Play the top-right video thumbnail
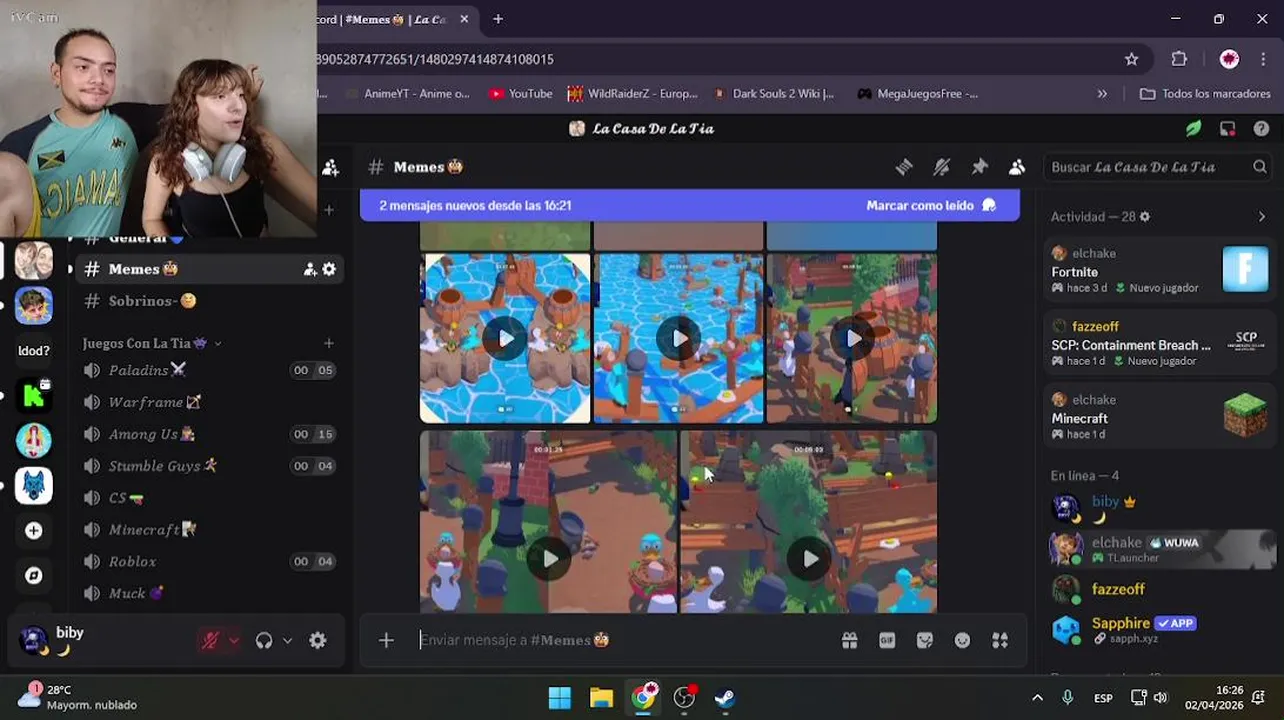This screenshot has width=1284, height=720. click(852, 338)
